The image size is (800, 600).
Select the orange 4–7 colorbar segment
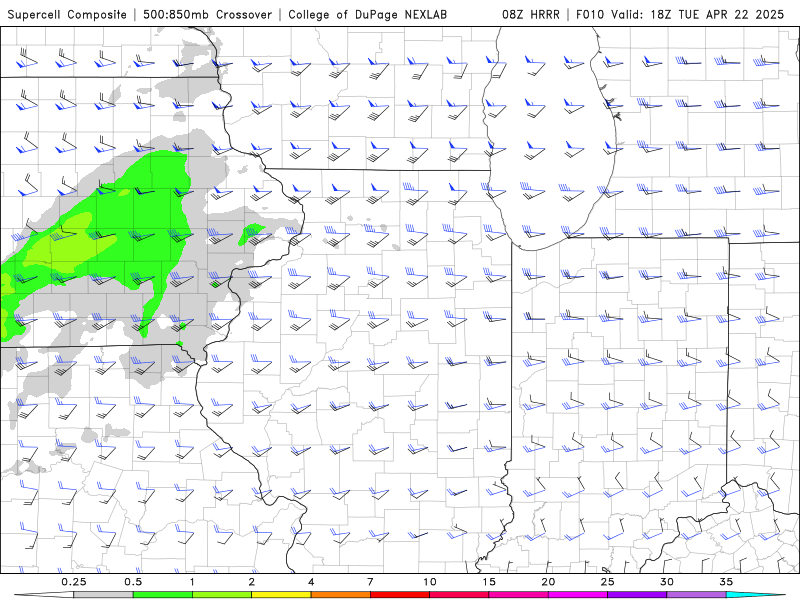[340, 595]
